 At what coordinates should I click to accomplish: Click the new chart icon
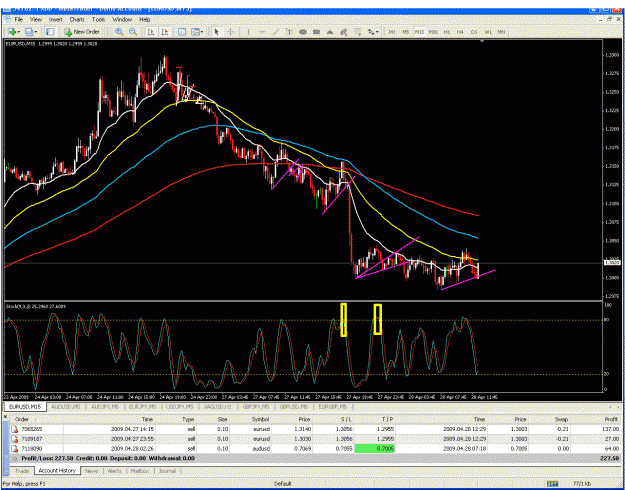(12, 32)
